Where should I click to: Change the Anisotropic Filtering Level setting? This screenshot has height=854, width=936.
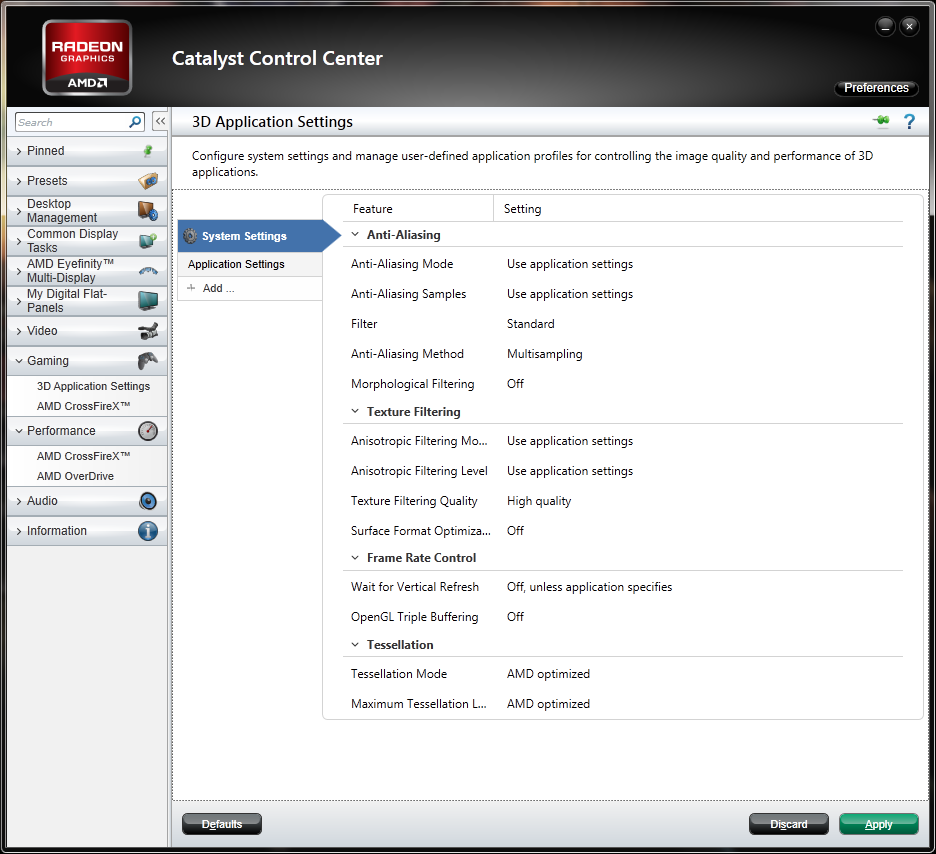point(570,470)
